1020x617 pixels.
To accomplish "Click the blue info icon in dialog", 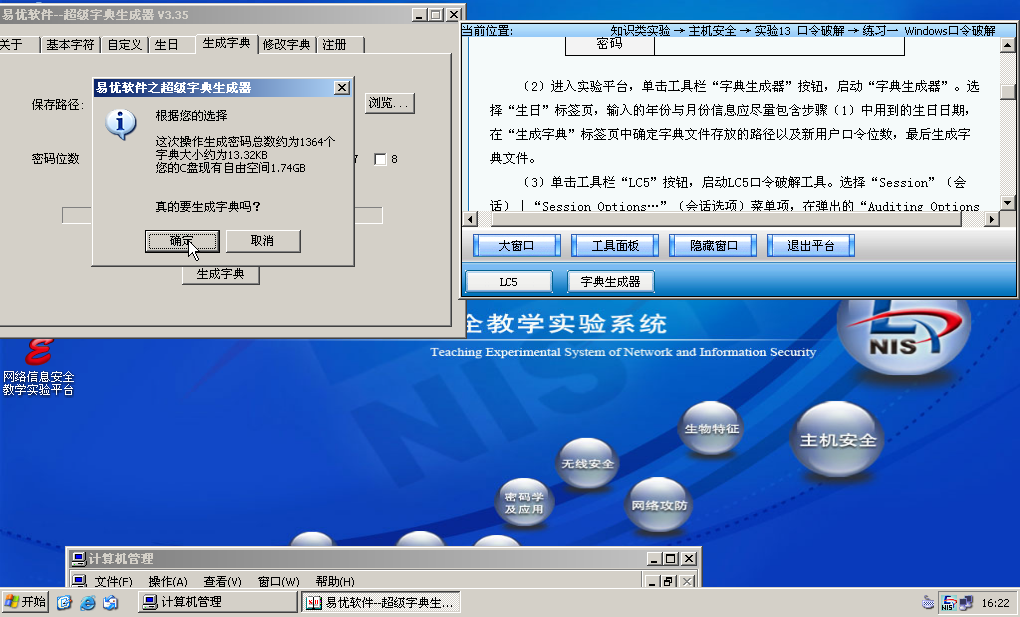I will 121,124.
